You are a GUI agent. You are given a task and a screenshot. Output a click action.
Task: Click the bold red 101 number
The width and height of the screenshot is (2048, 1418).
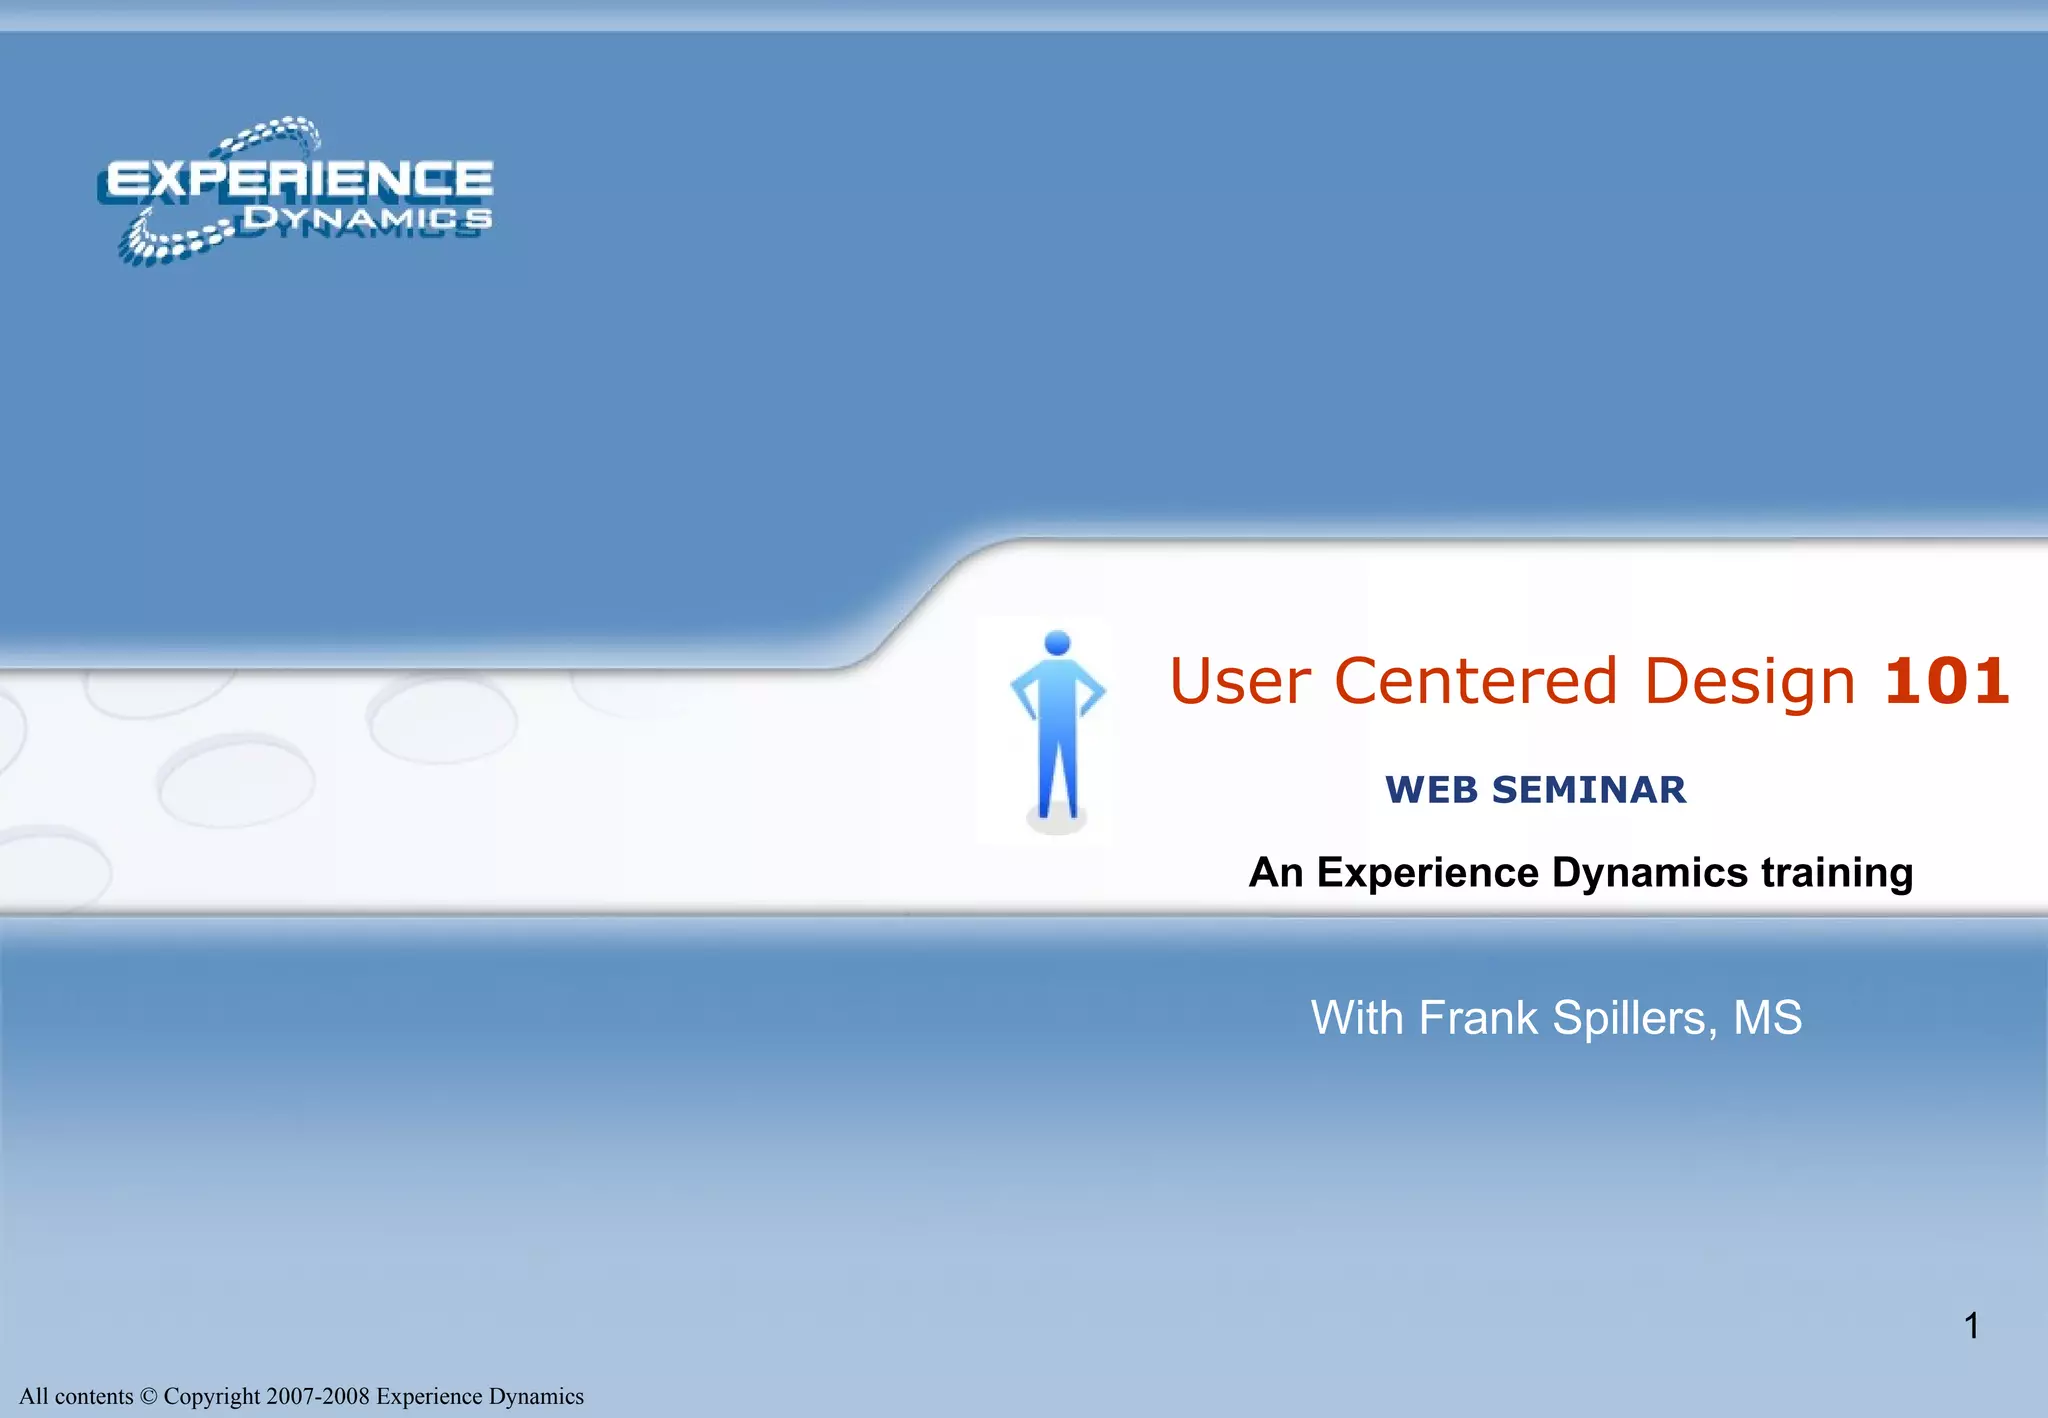pyautogui.click(x=1946, y=681)
